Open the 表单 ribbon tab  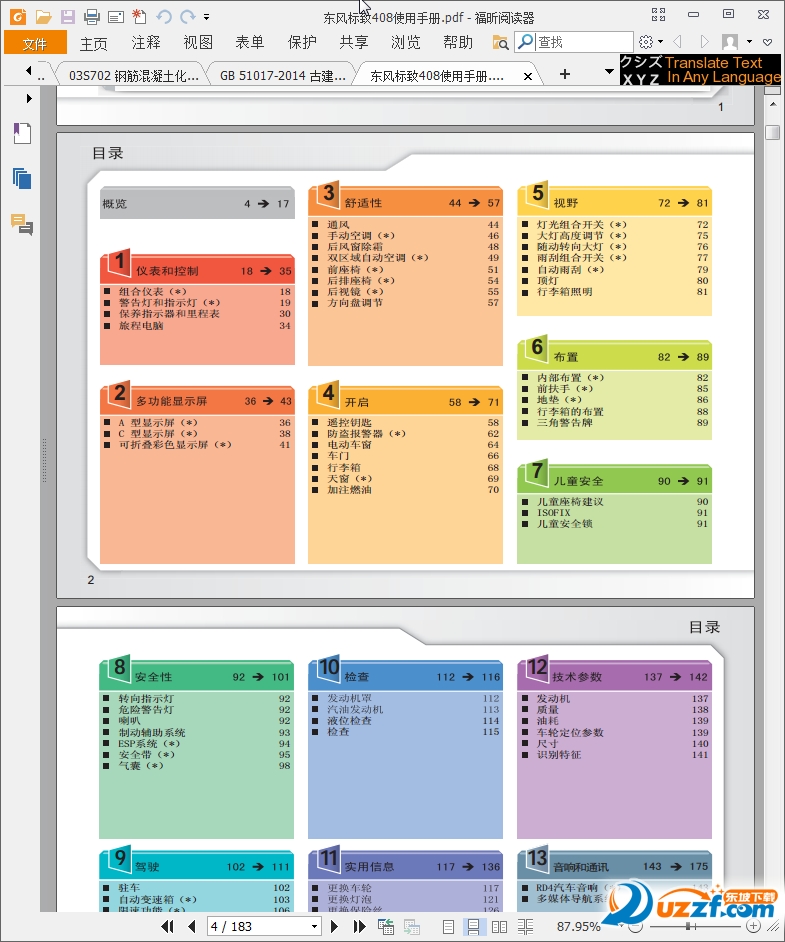[250, 43]
